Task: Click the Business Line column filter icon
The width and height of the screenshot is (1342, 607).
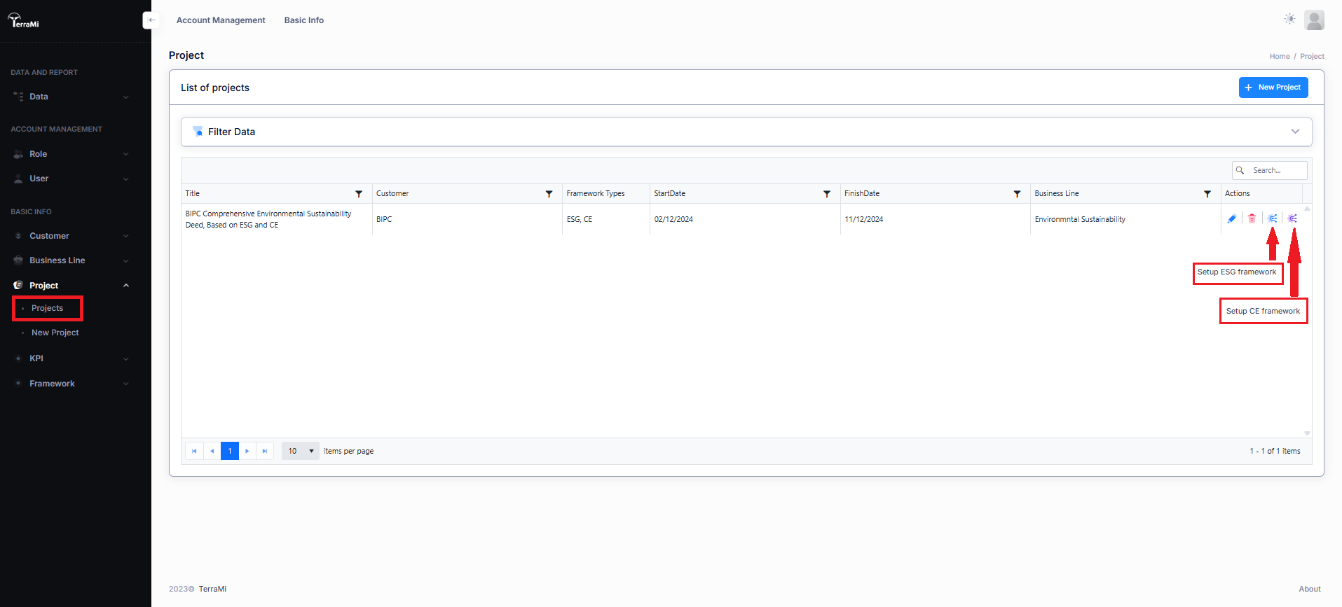Action: 1208,193
